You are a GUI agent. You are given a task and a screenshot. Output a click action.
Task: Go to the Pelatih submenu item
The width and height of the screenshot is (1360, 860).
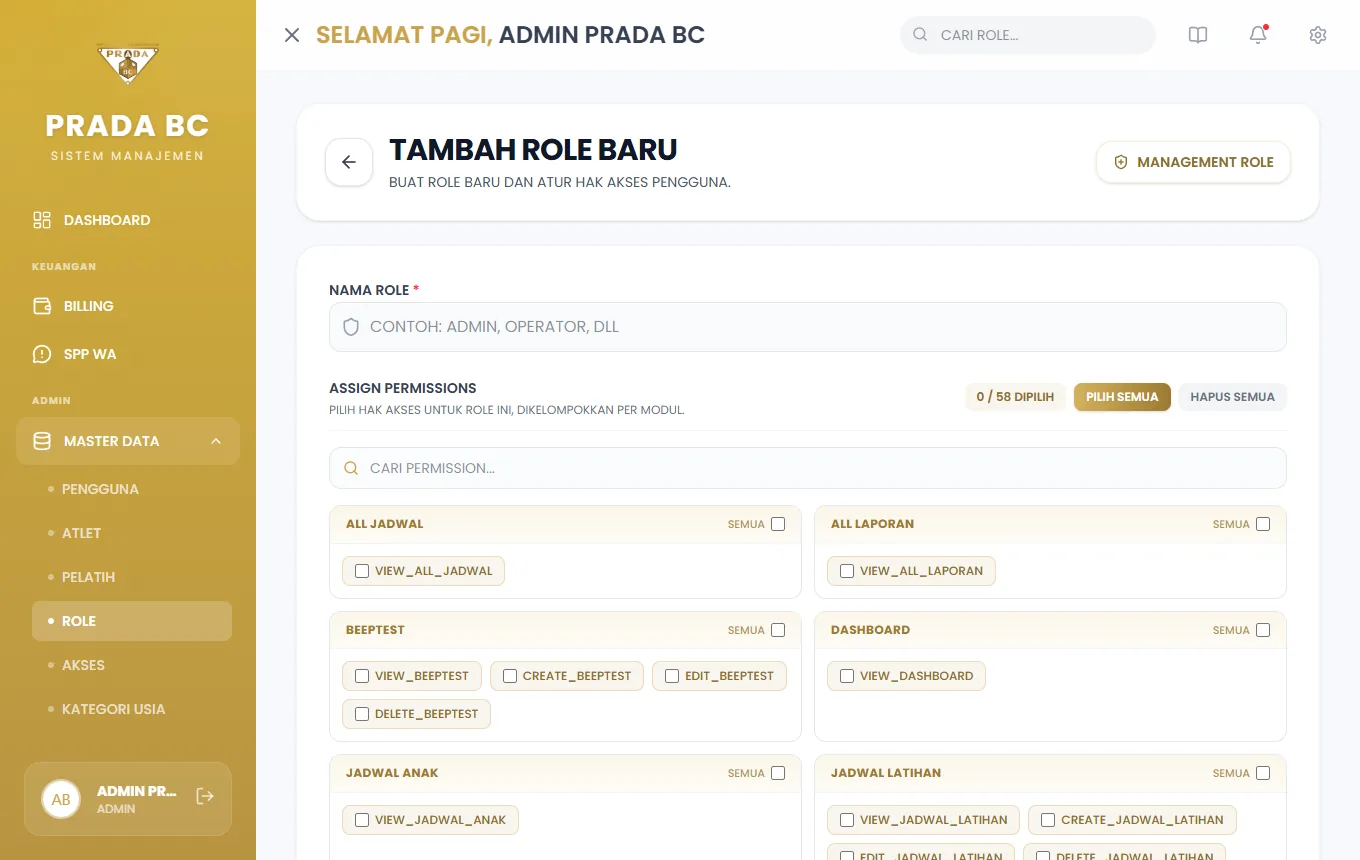click(x=132, y=577)
